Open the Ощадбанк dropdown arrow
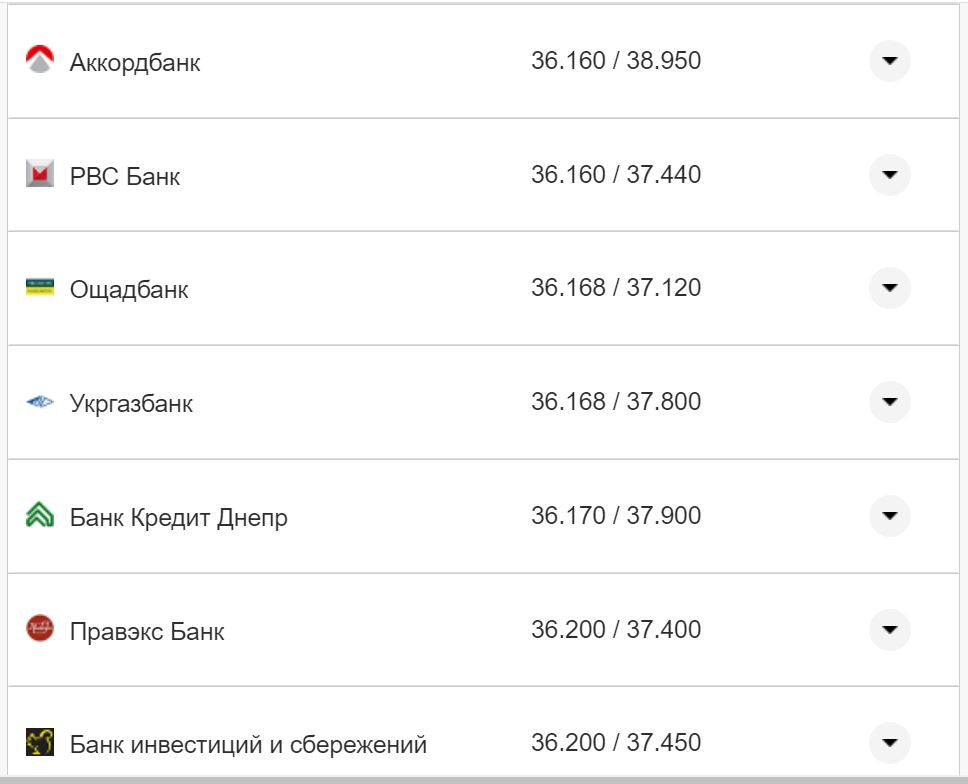The height and width of the screenshot is (784, 968). (x=889, y=288)
